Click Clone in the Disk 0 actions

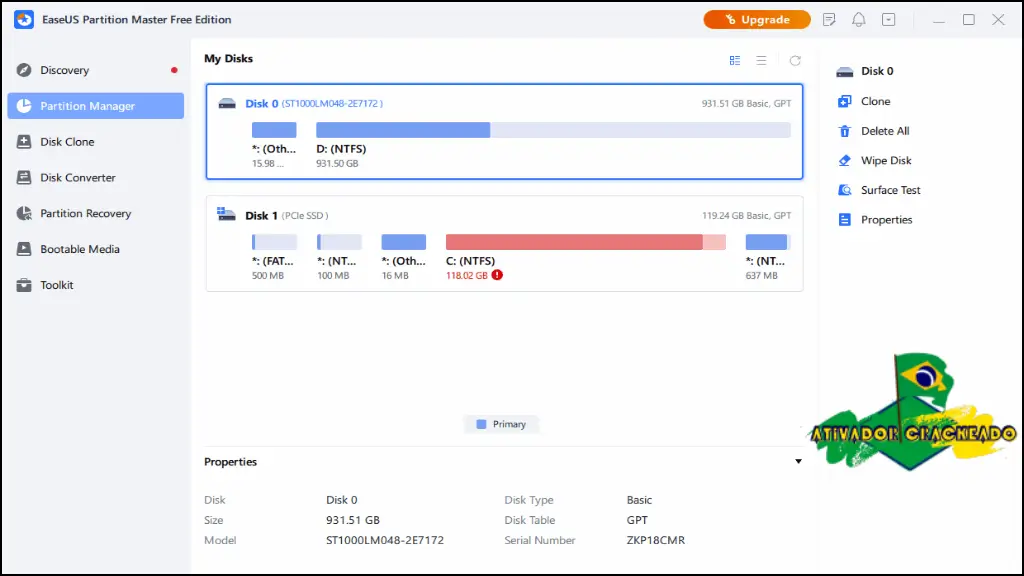(864, 101)
